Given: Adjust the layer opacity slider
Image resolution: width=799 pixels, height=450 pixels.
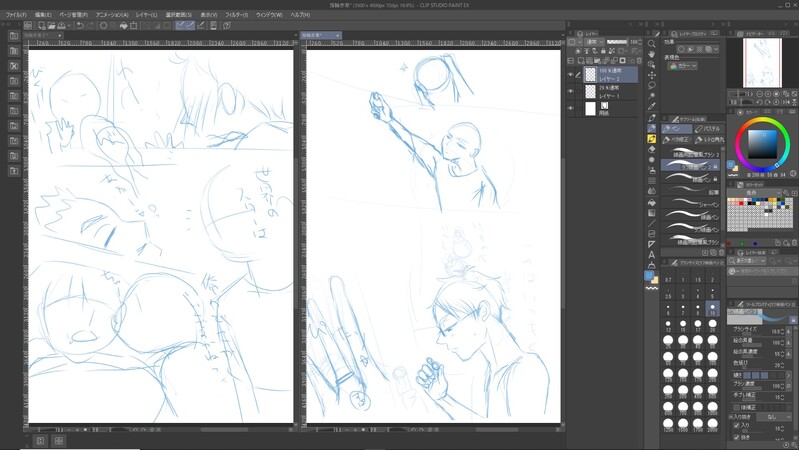Looking at the screenshot, I should (x=618, y=42).
